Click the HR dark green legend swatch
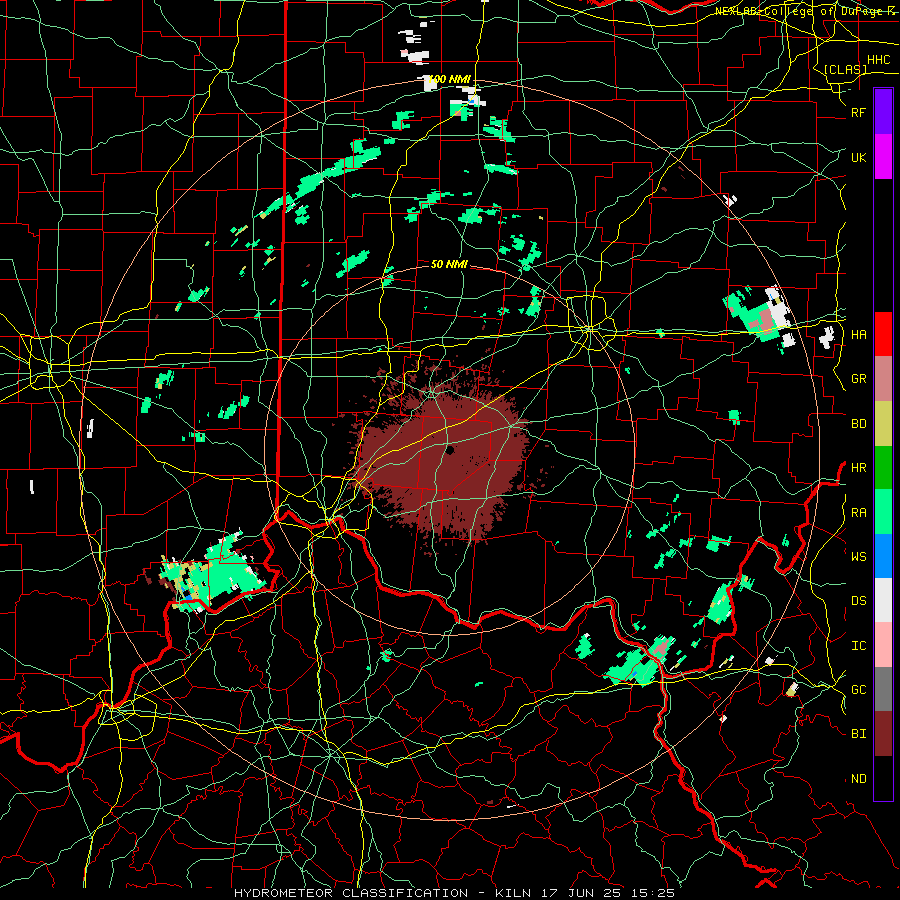Image resolution: width=900 pixels, height=900 pixels. pos(883,468)
